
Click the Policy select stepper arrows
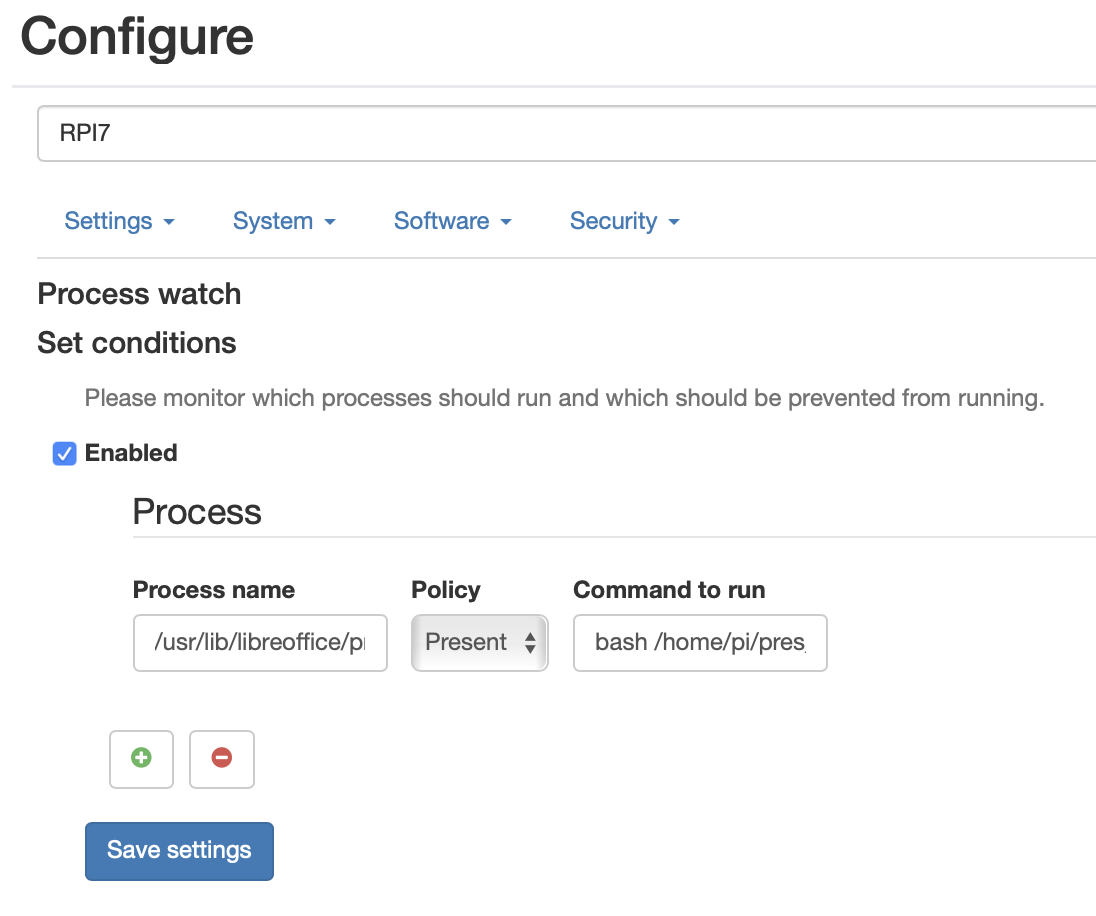pyautogui.click(x=530, y=643)
